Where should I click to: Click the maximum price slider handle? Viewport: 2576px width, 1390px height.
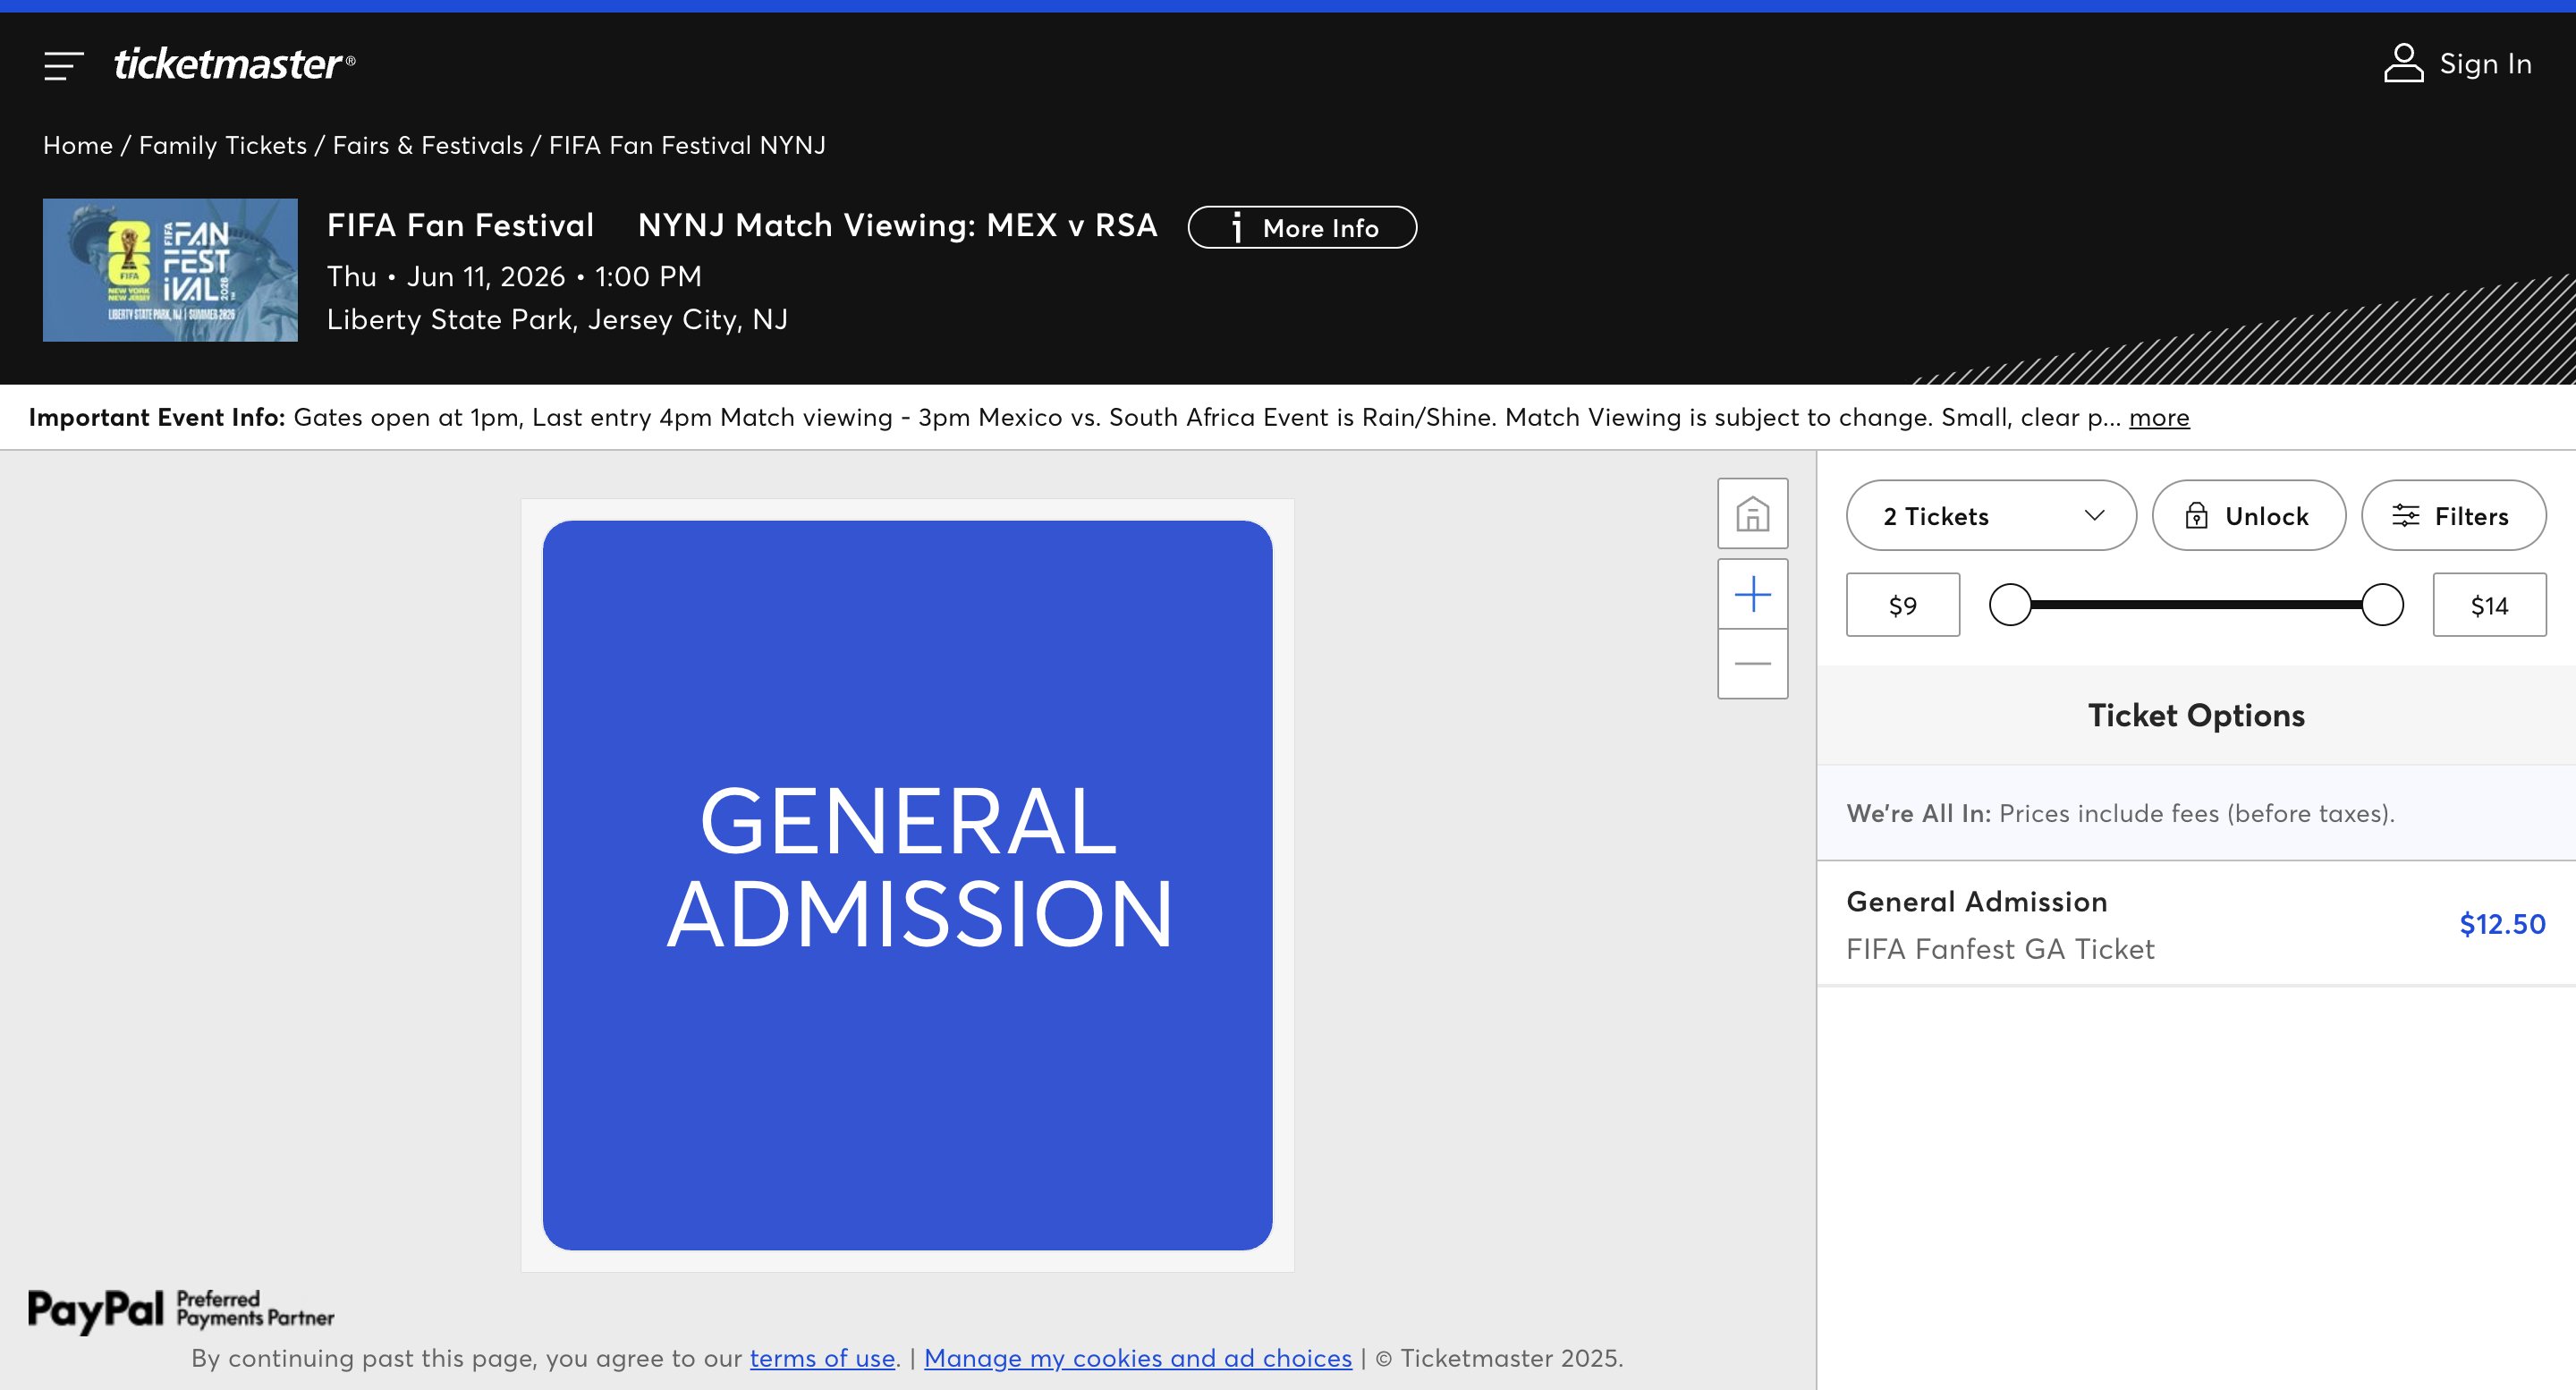(2382, 605)
